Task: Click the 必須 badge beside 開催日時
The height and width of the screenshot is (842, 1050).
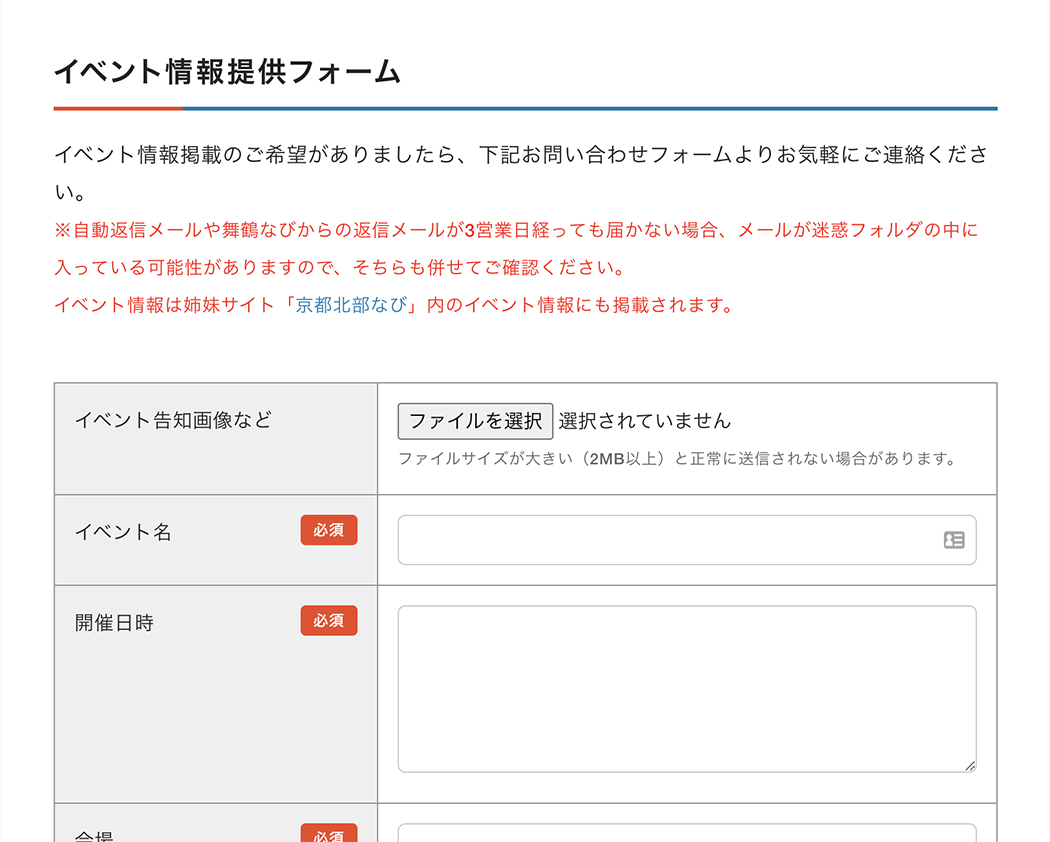Action: point(328,621)
